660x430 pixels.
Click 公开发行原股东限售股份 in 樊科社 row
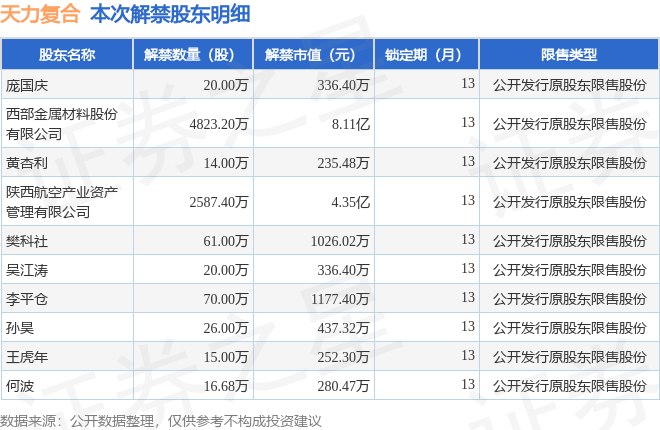click(570, 241)
